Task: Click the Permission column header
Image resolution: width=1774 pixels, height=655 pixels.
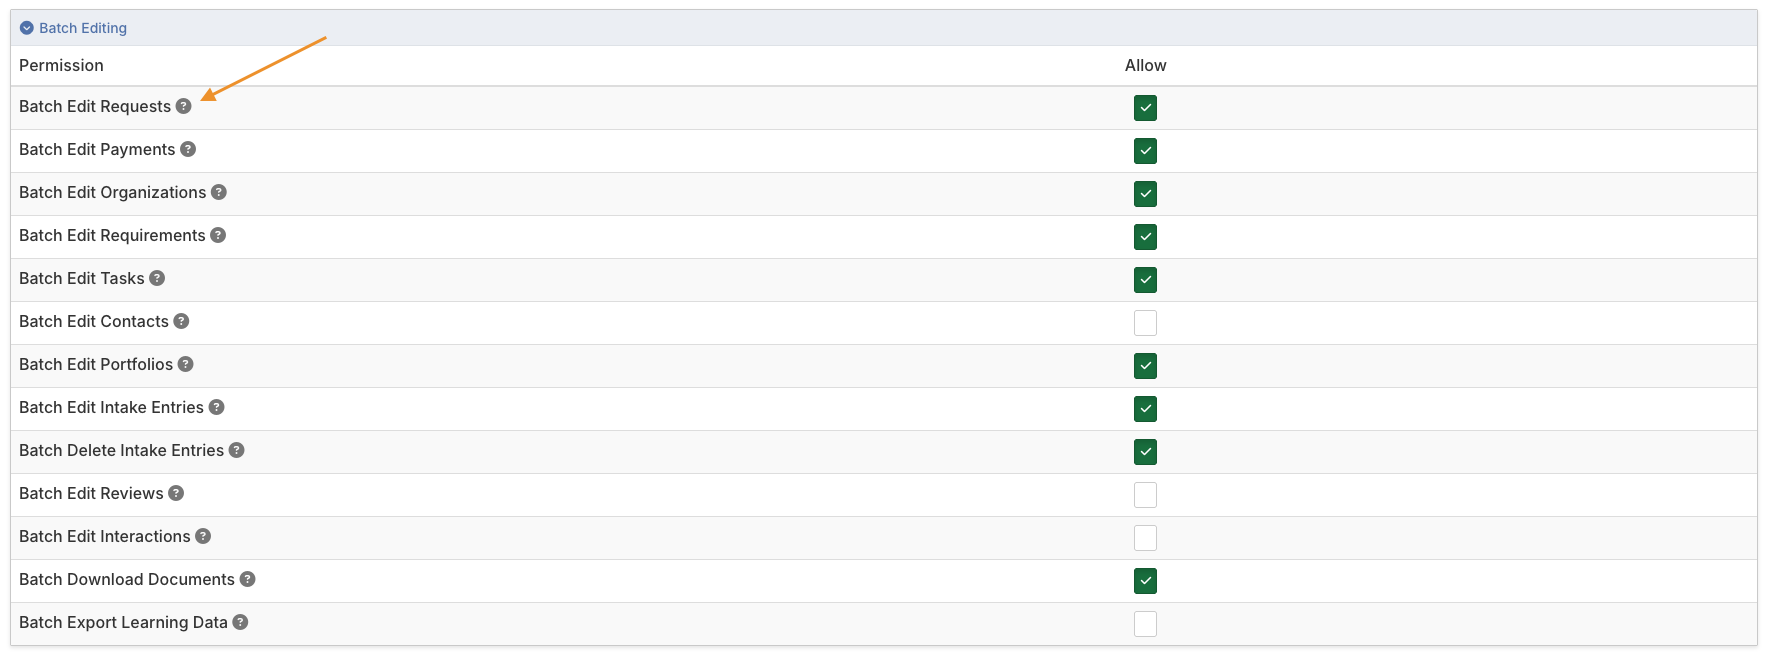Action: (61, 65)
